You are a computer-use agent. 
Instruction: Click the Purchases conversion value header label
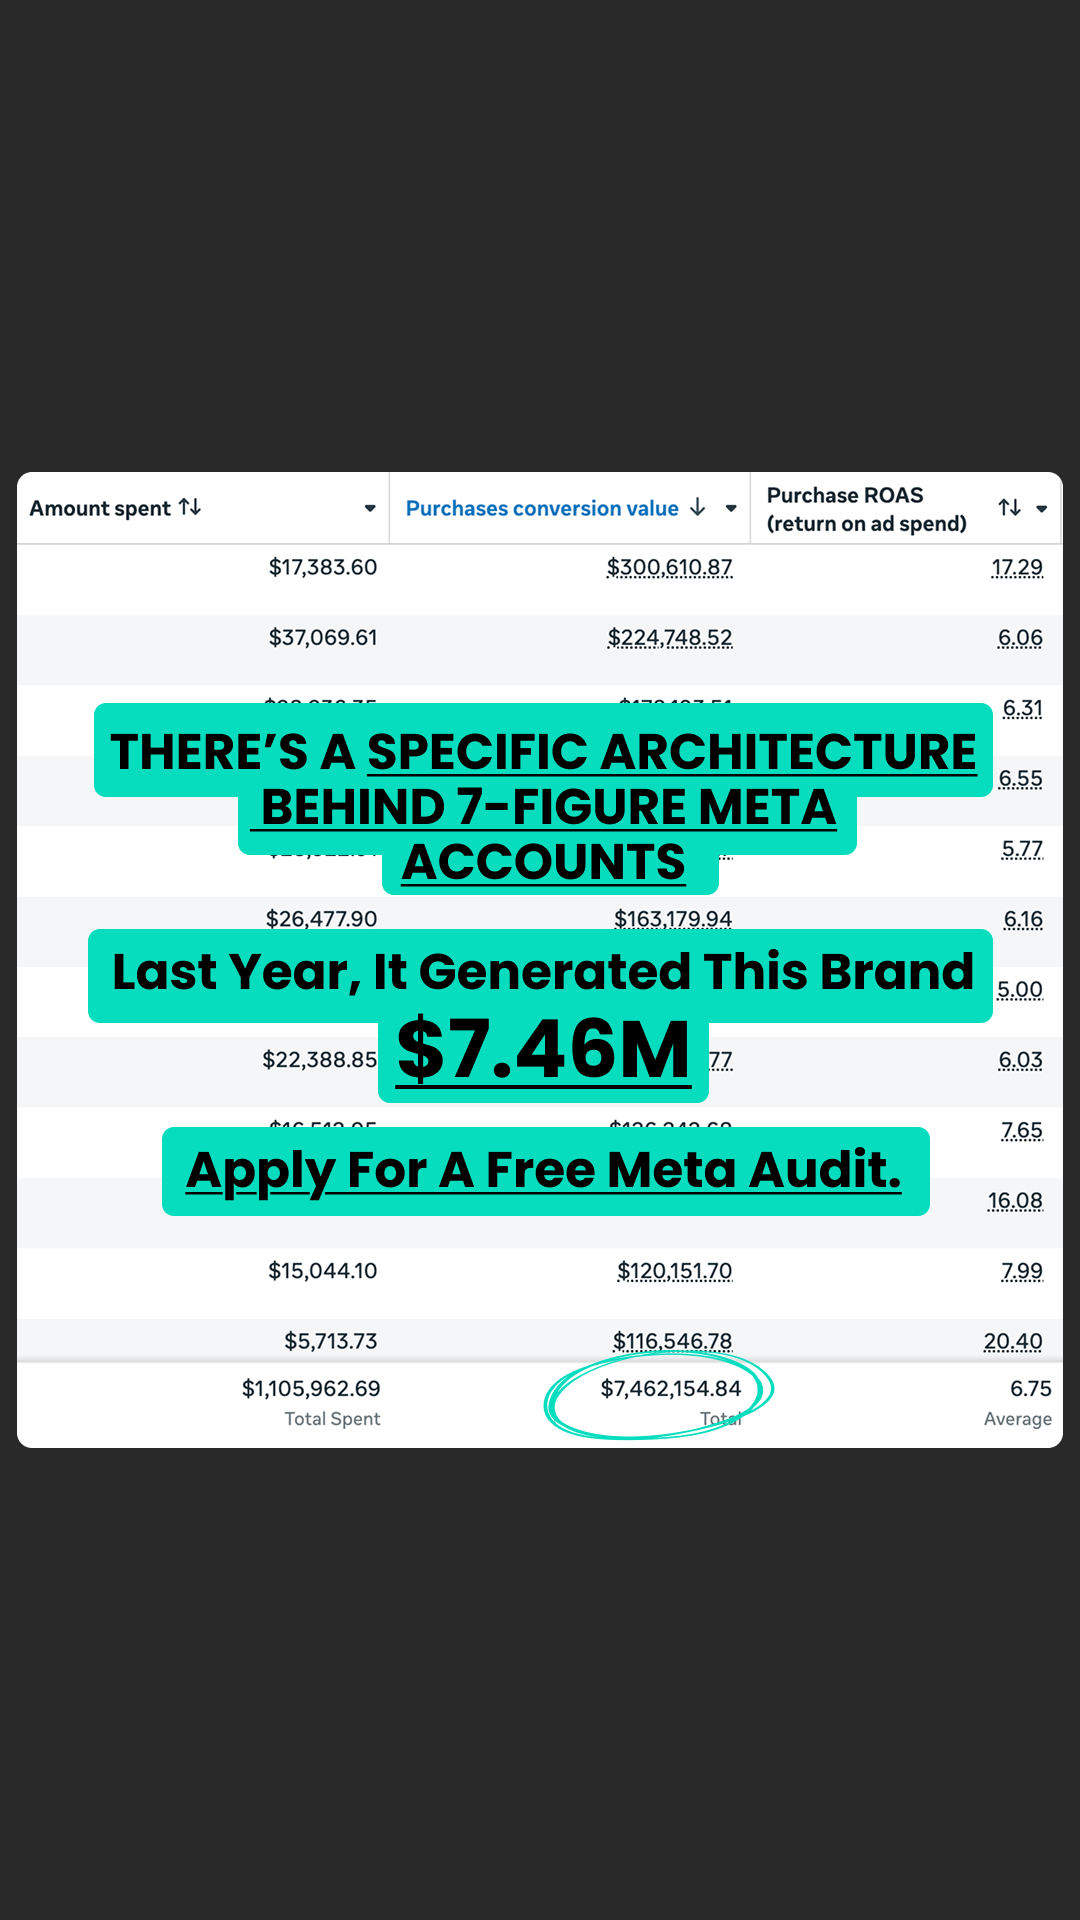point(542,508)
